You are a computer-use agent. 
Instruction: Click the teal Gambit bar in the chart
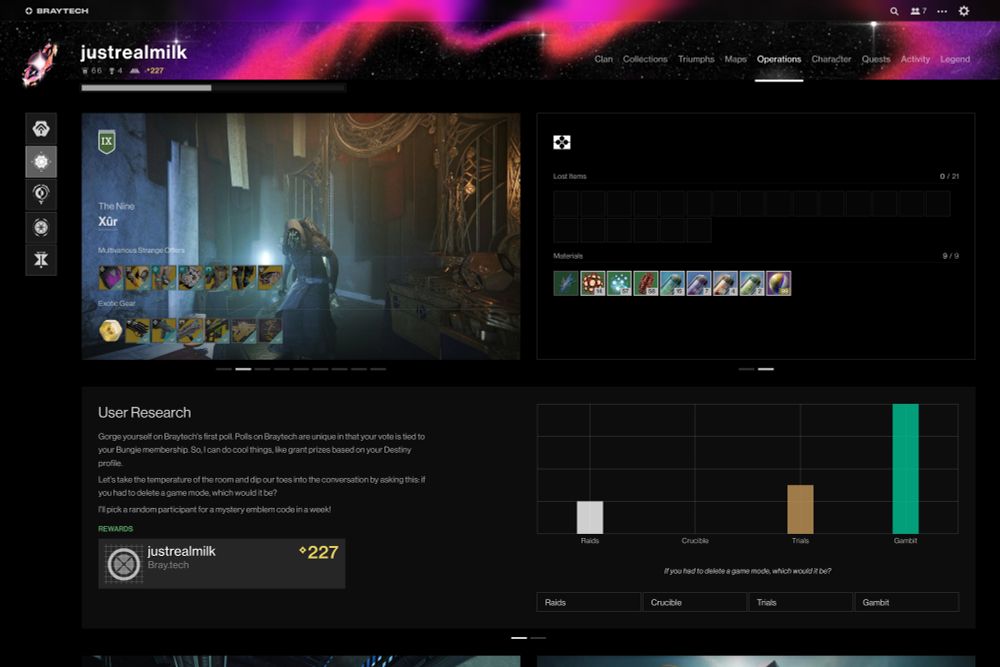coord(906,469)
